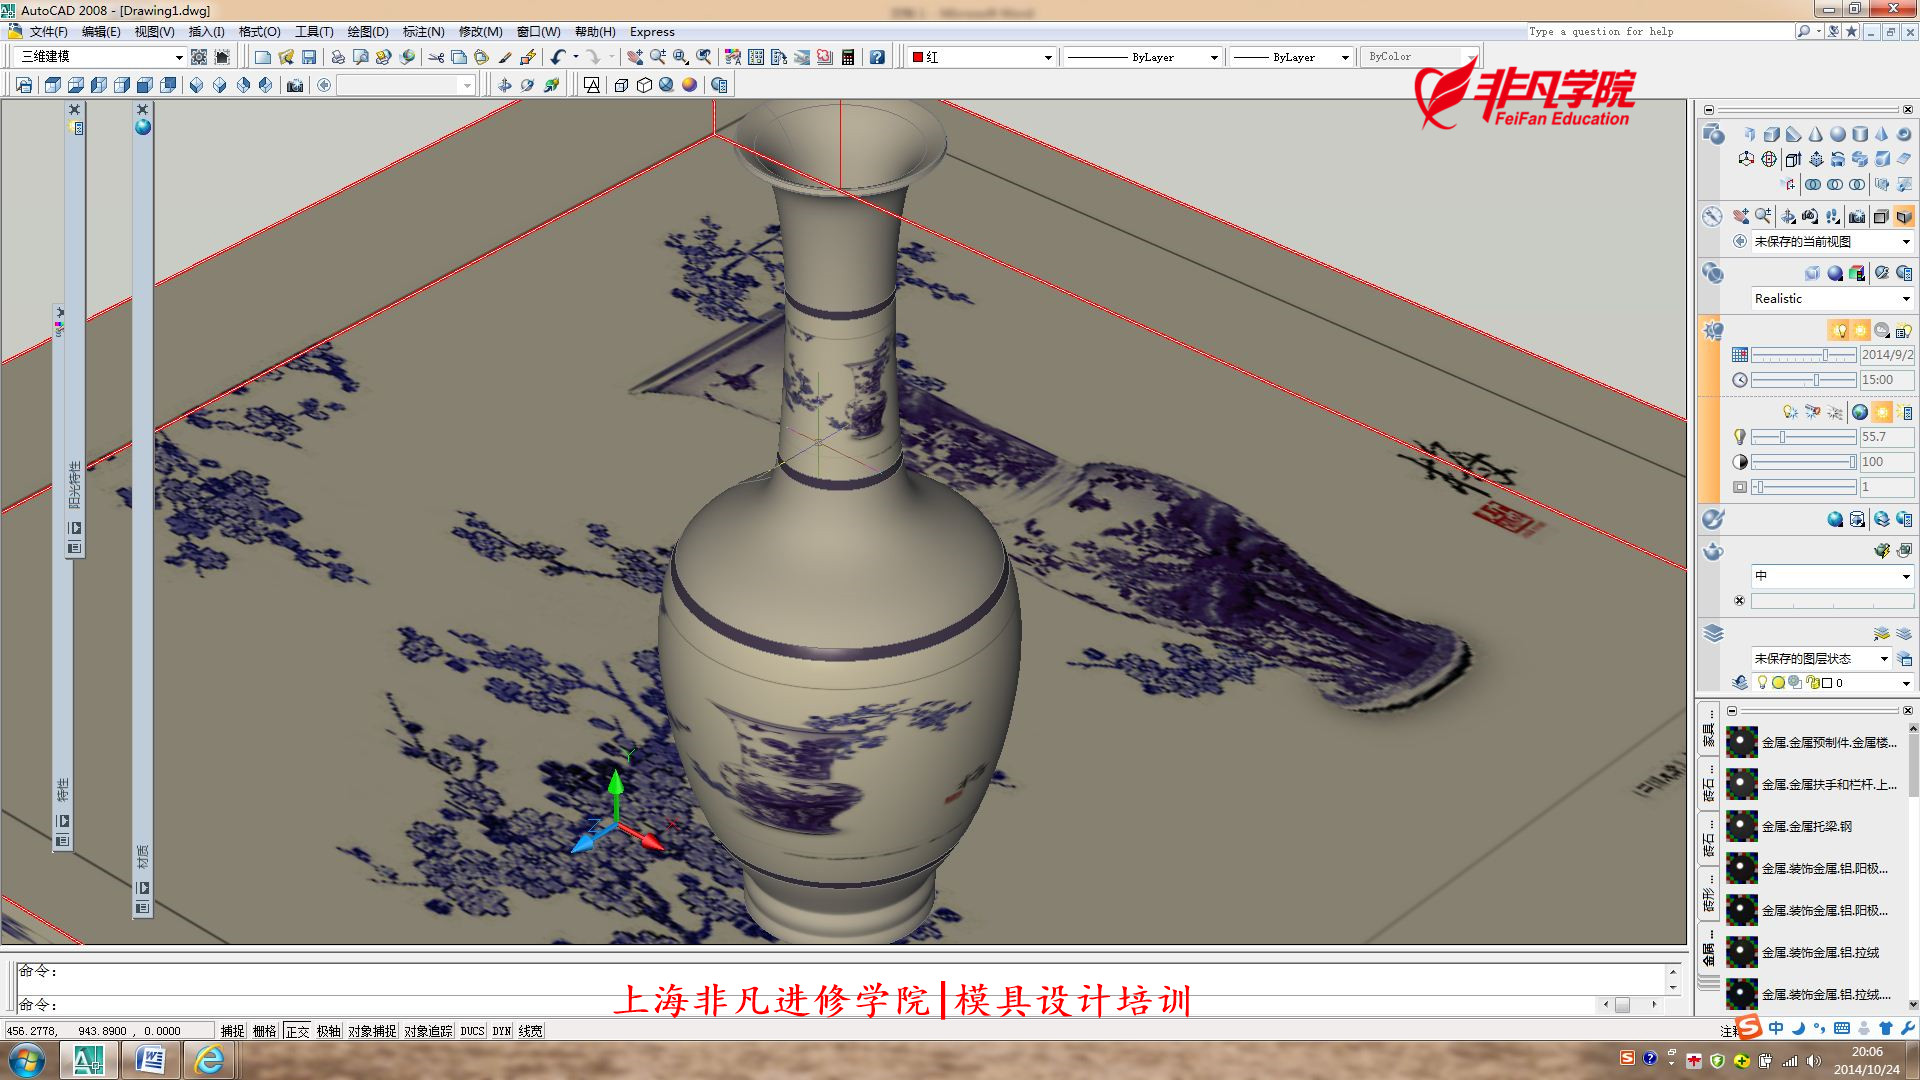Click the QuickCalc calculator icon
The width and height of the screenshot is (1920, 1080).
[848, 57]
